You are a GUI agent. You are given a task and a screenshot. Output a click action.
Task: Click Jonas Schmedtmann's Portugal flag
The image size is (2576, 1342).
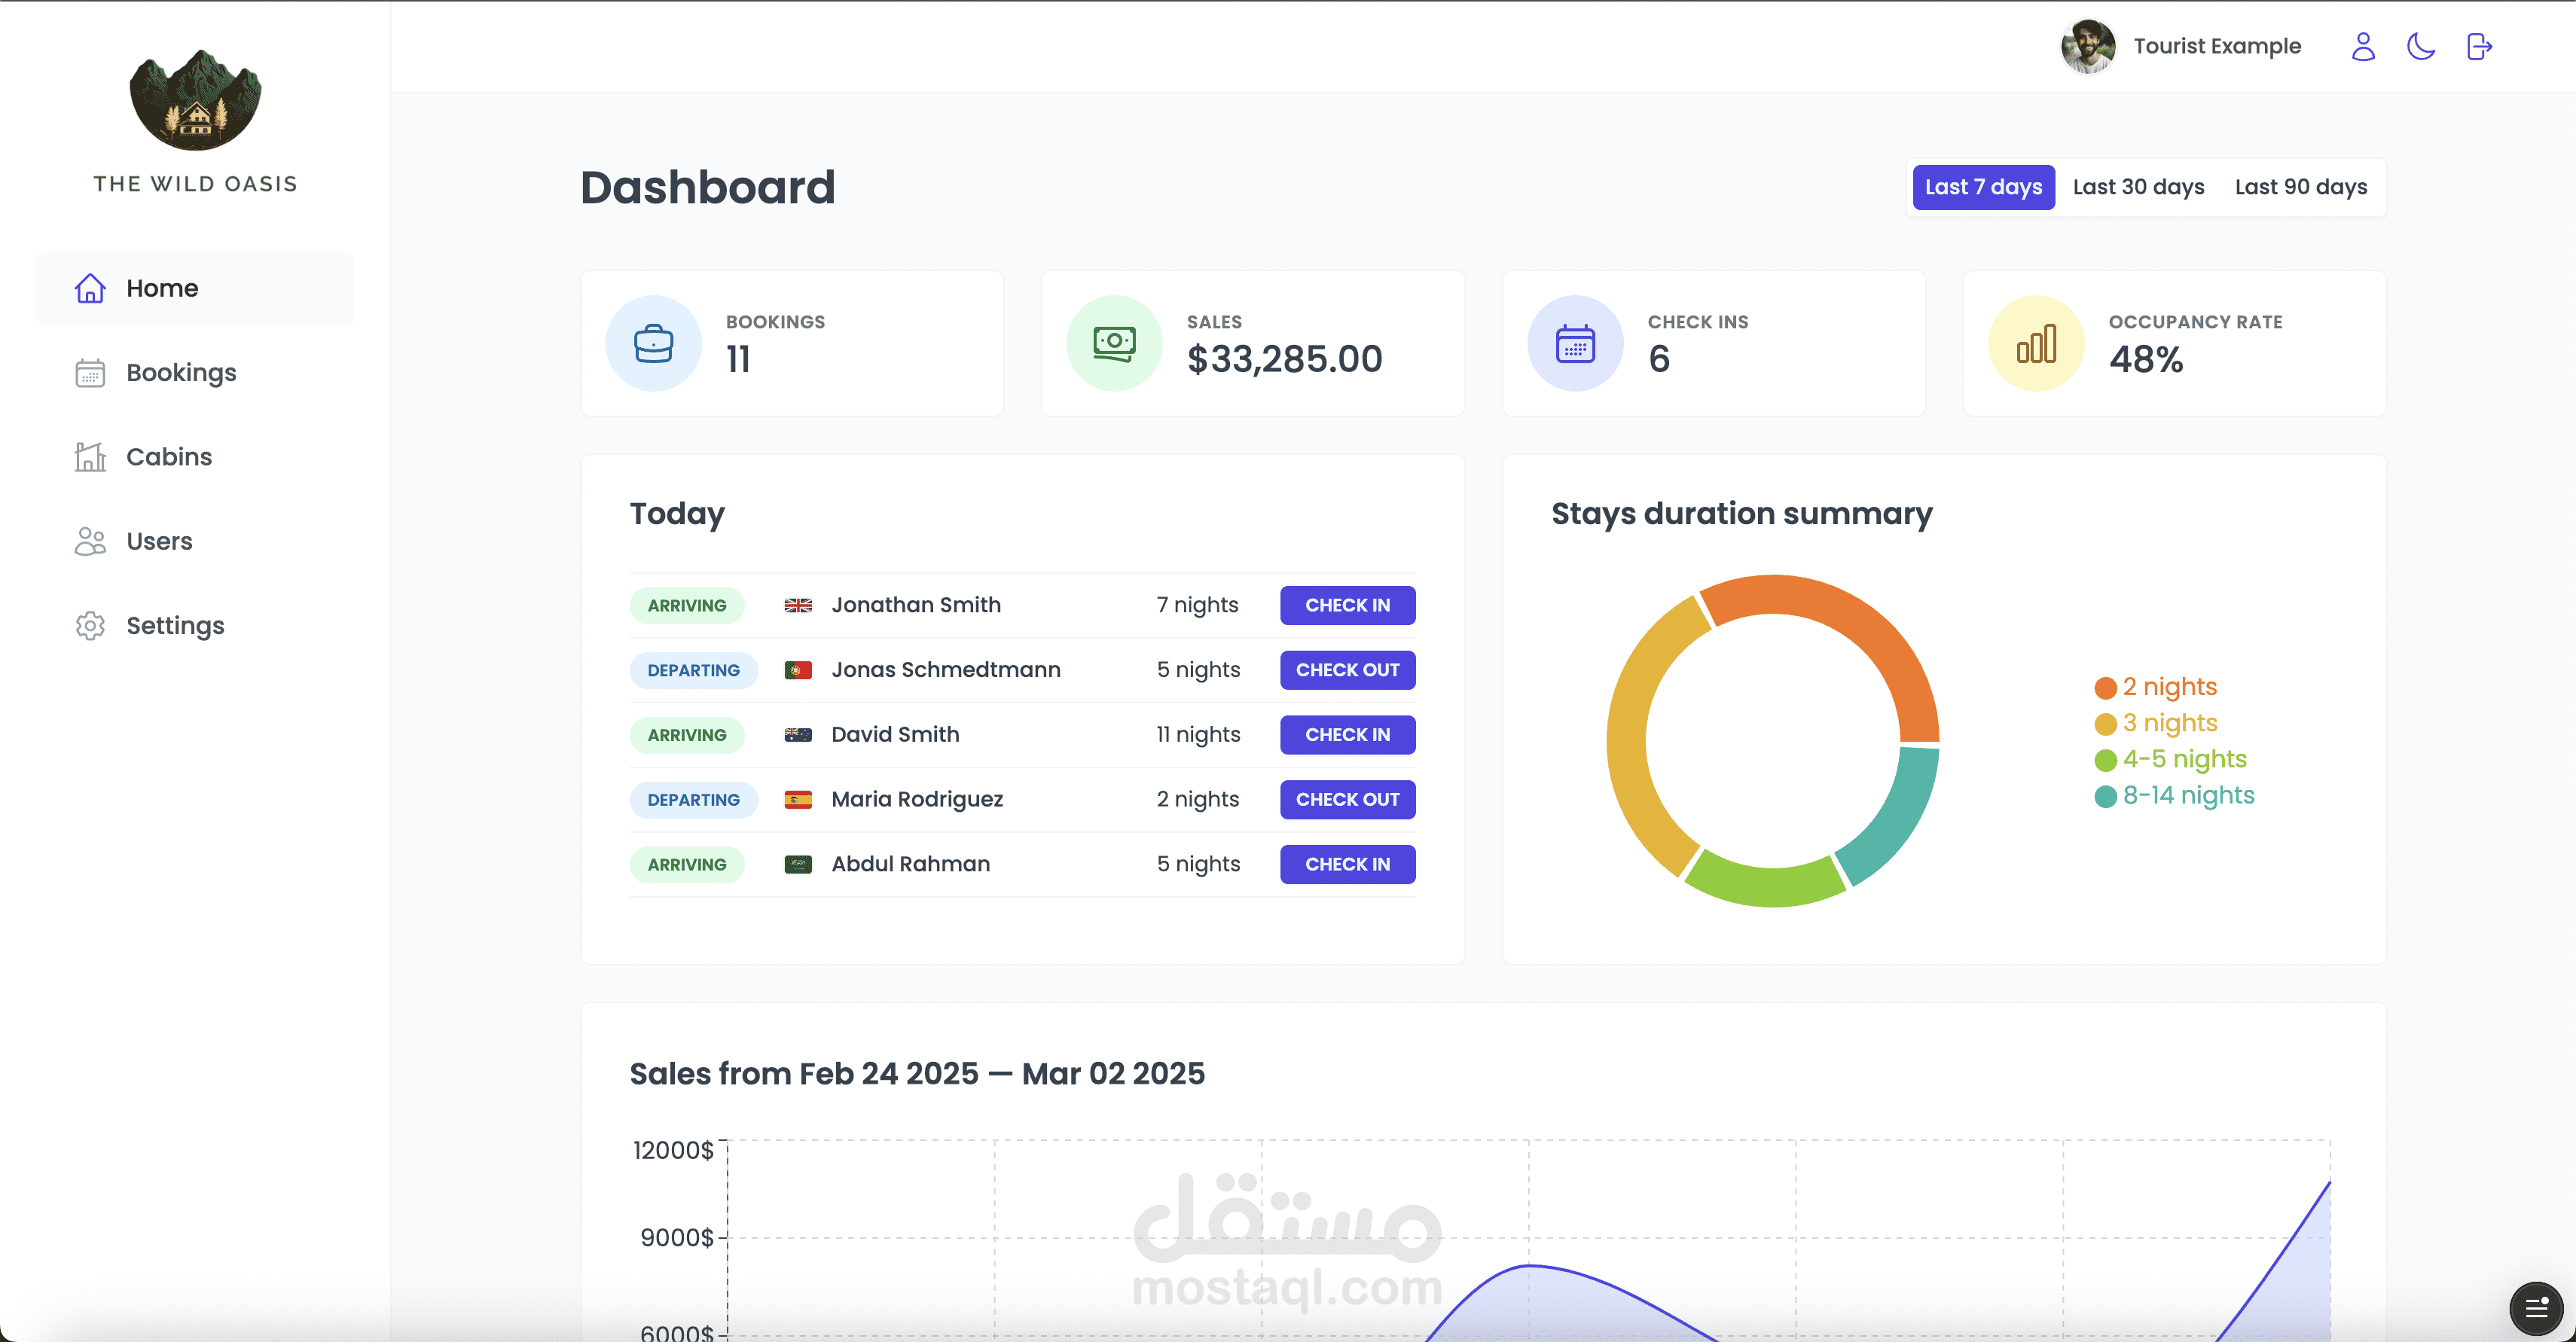coord(798,670)
